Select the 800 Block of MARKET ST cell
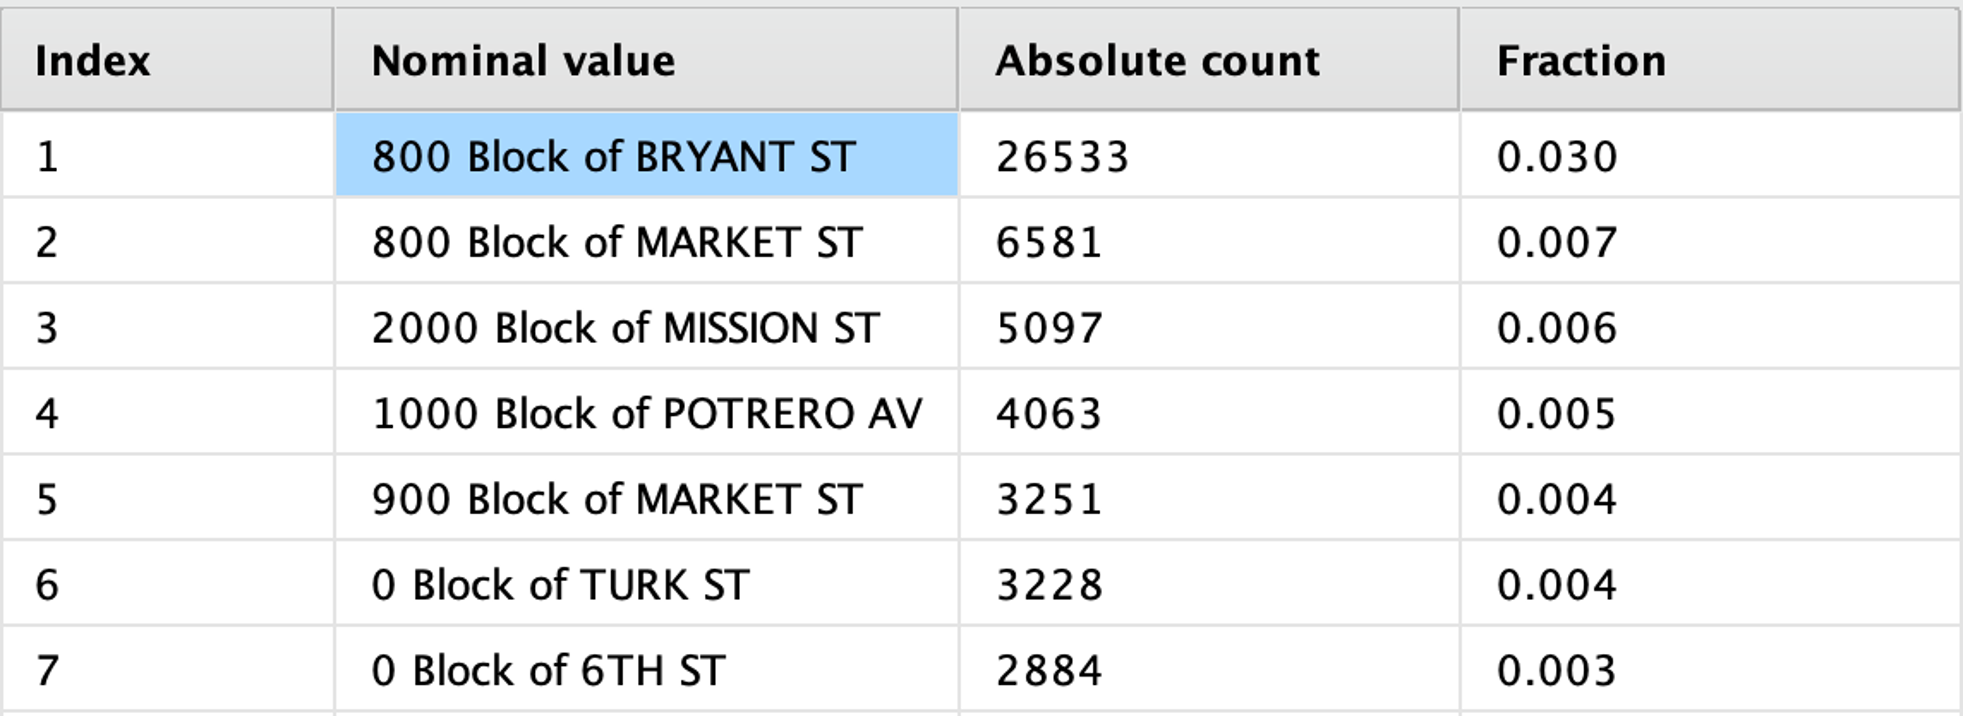The width and height of the screenshot is (1964, 716). tap(646, 241)
